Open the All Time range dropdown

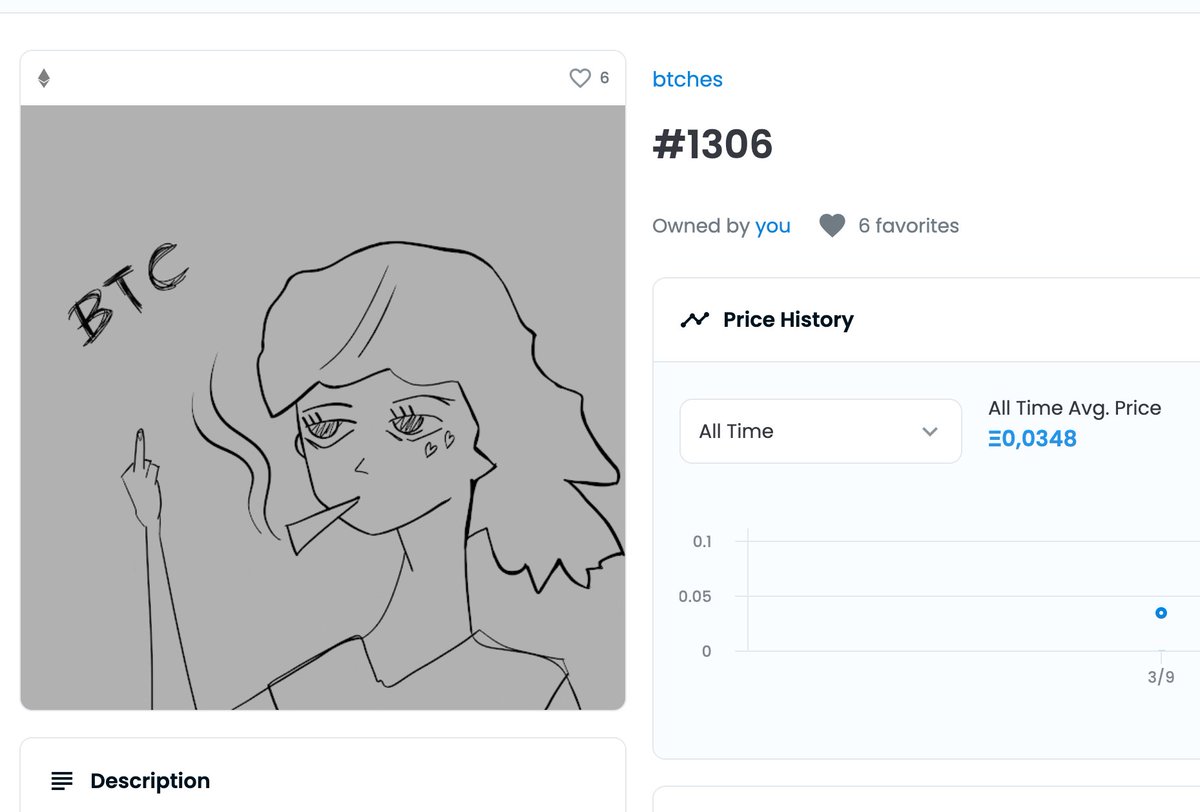pyautogui.click(x=820, y=431)
